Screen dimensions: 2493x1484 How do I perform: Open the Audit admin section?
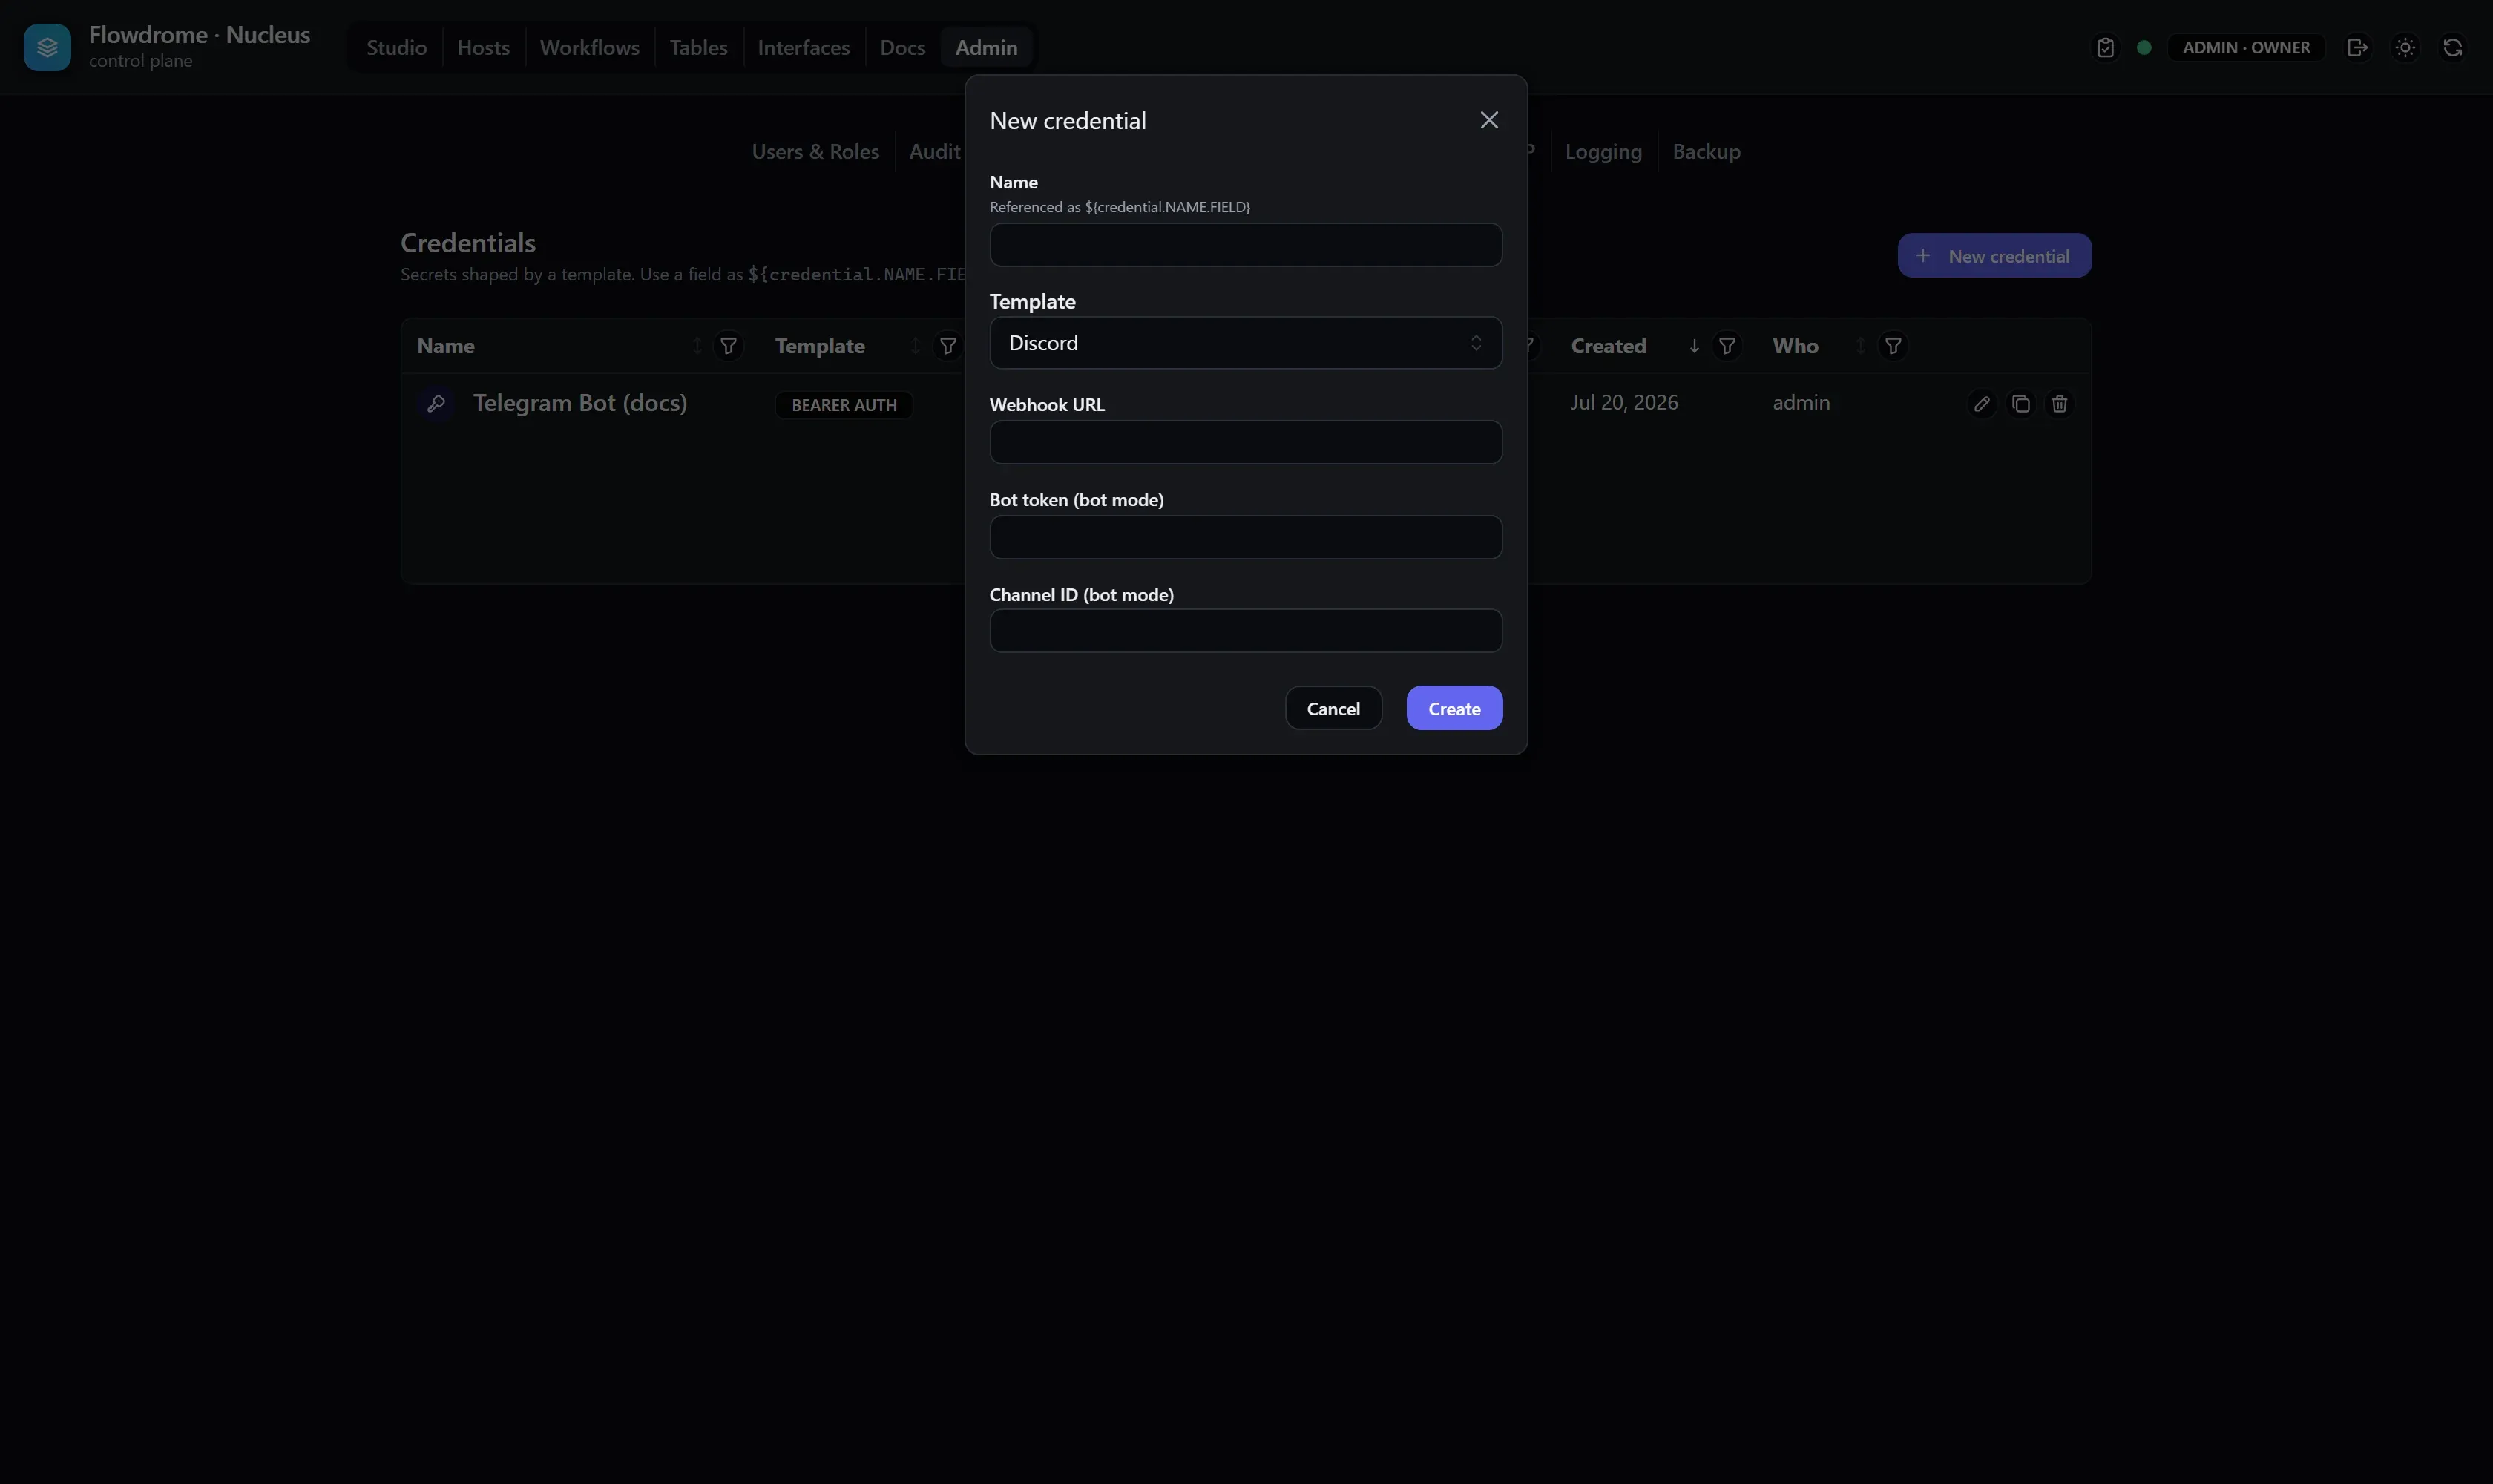[x=934, y=151]
